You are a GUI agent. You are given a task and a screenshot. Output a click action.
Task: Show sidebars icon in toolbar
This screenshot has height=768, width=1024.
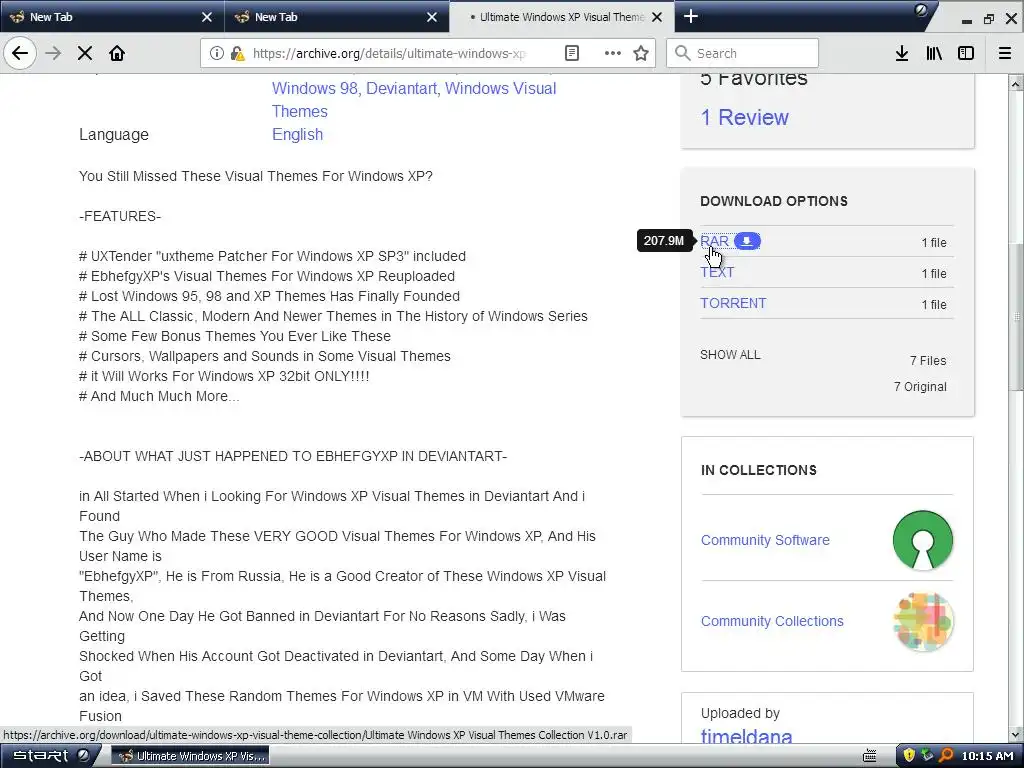point(966,53)
